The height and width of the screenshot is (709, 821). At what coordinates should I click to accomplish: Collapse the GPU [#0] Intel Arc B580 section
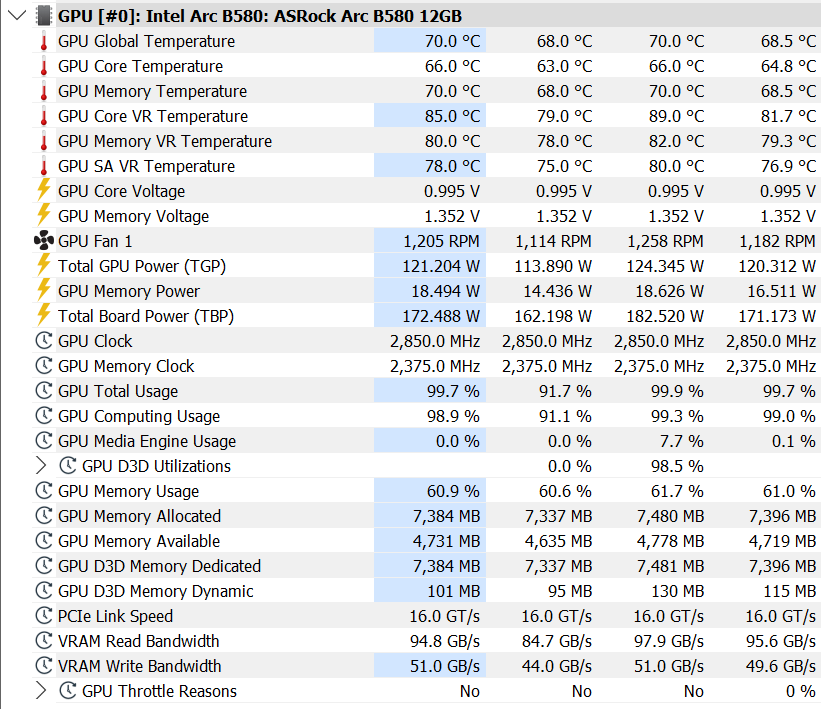click(17, 16)
